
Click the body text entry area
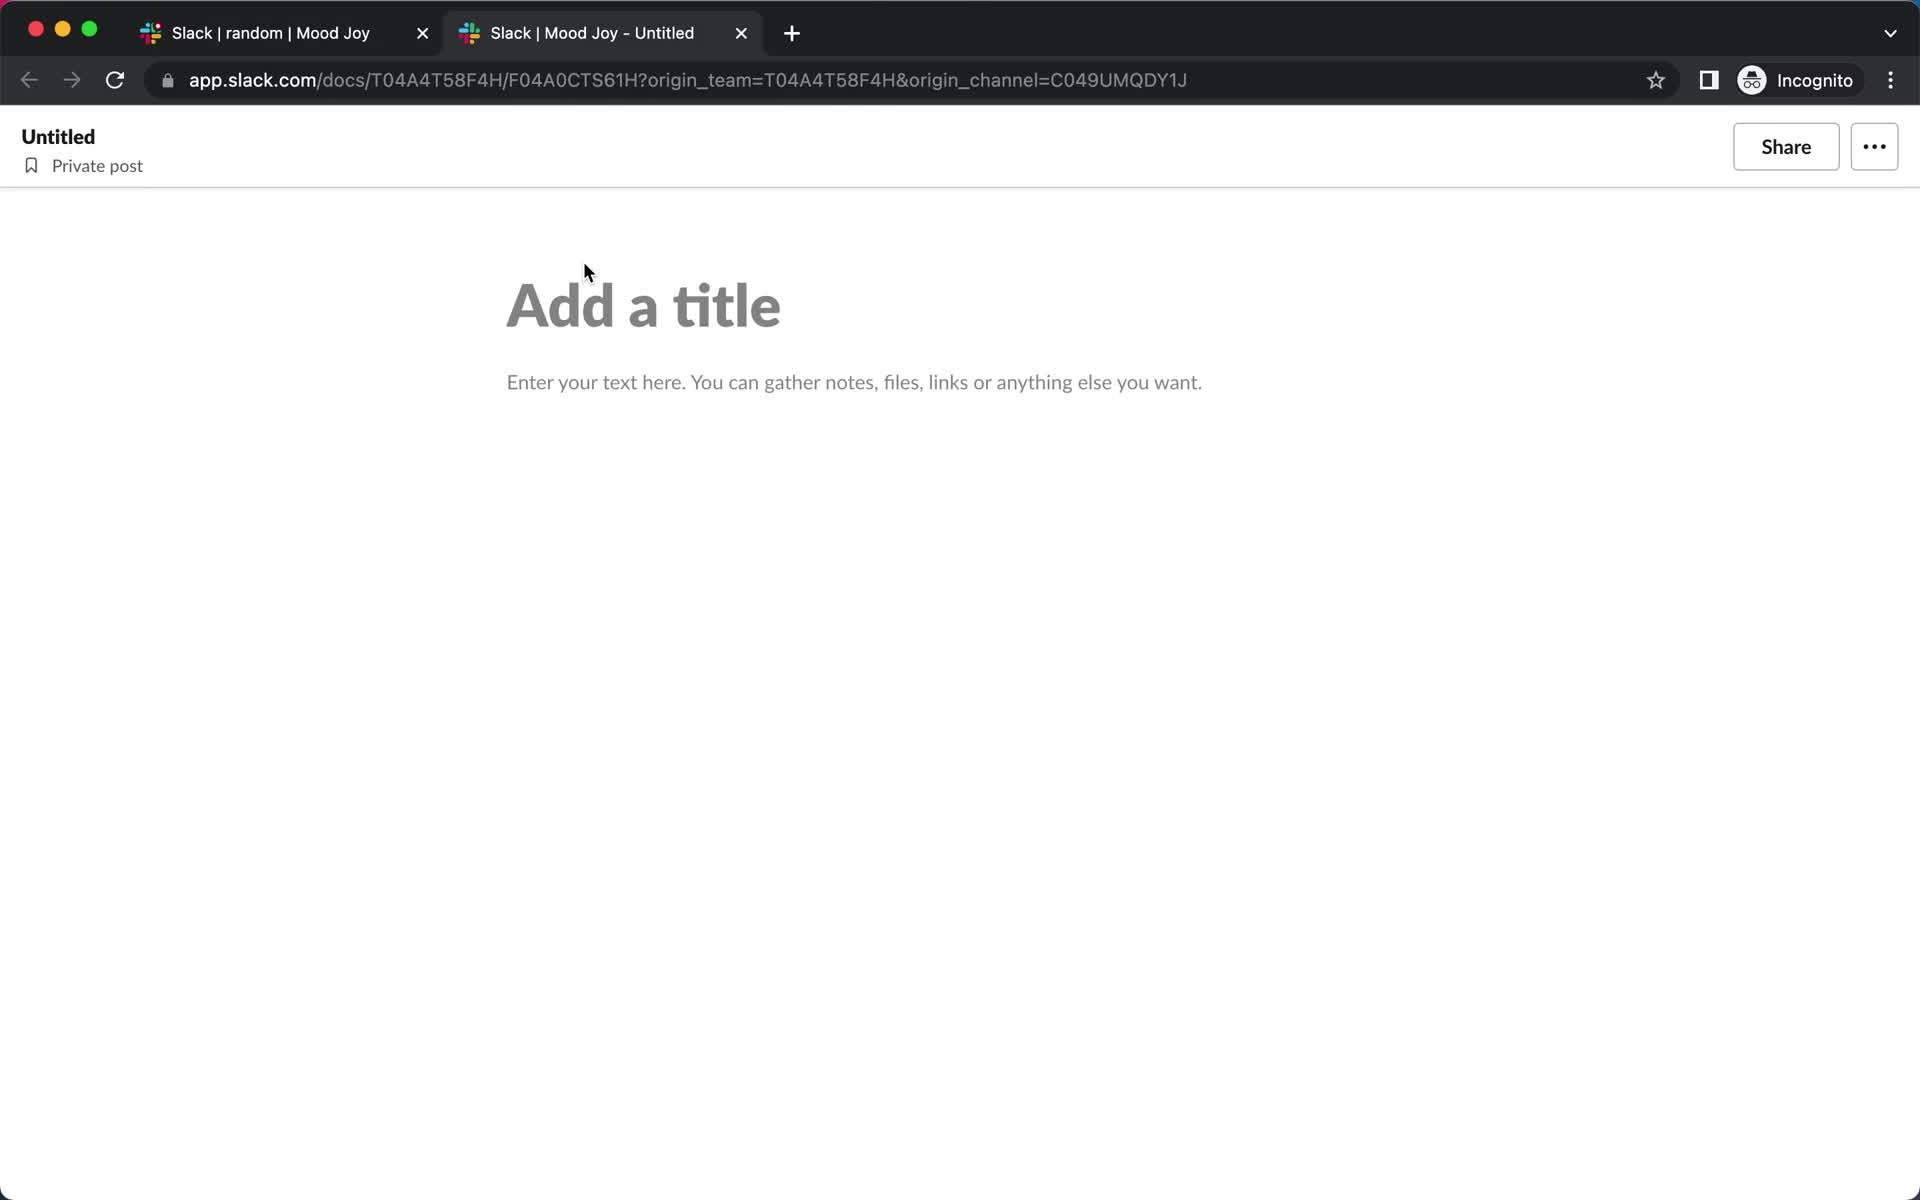point(854,380)
